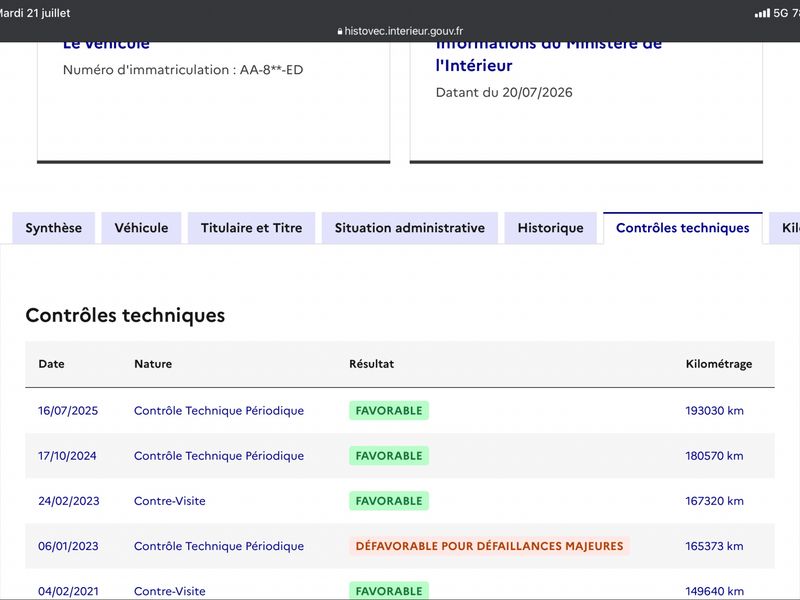800x600 pixels.
Task: Click the registration number AA-8**-ED
Action: pyautogui.click(x=271, y=70)
